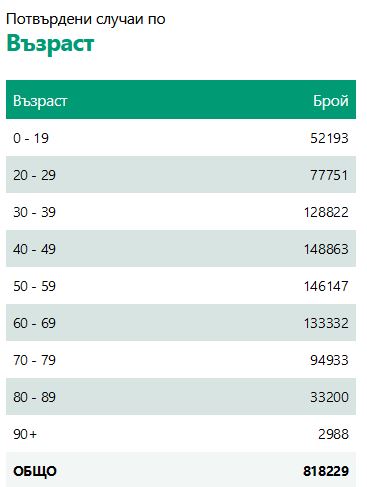The width and height of the screenshot is (367, 487).
Task: Select the 50 - 59 age row label
Action: coord(34,286)
